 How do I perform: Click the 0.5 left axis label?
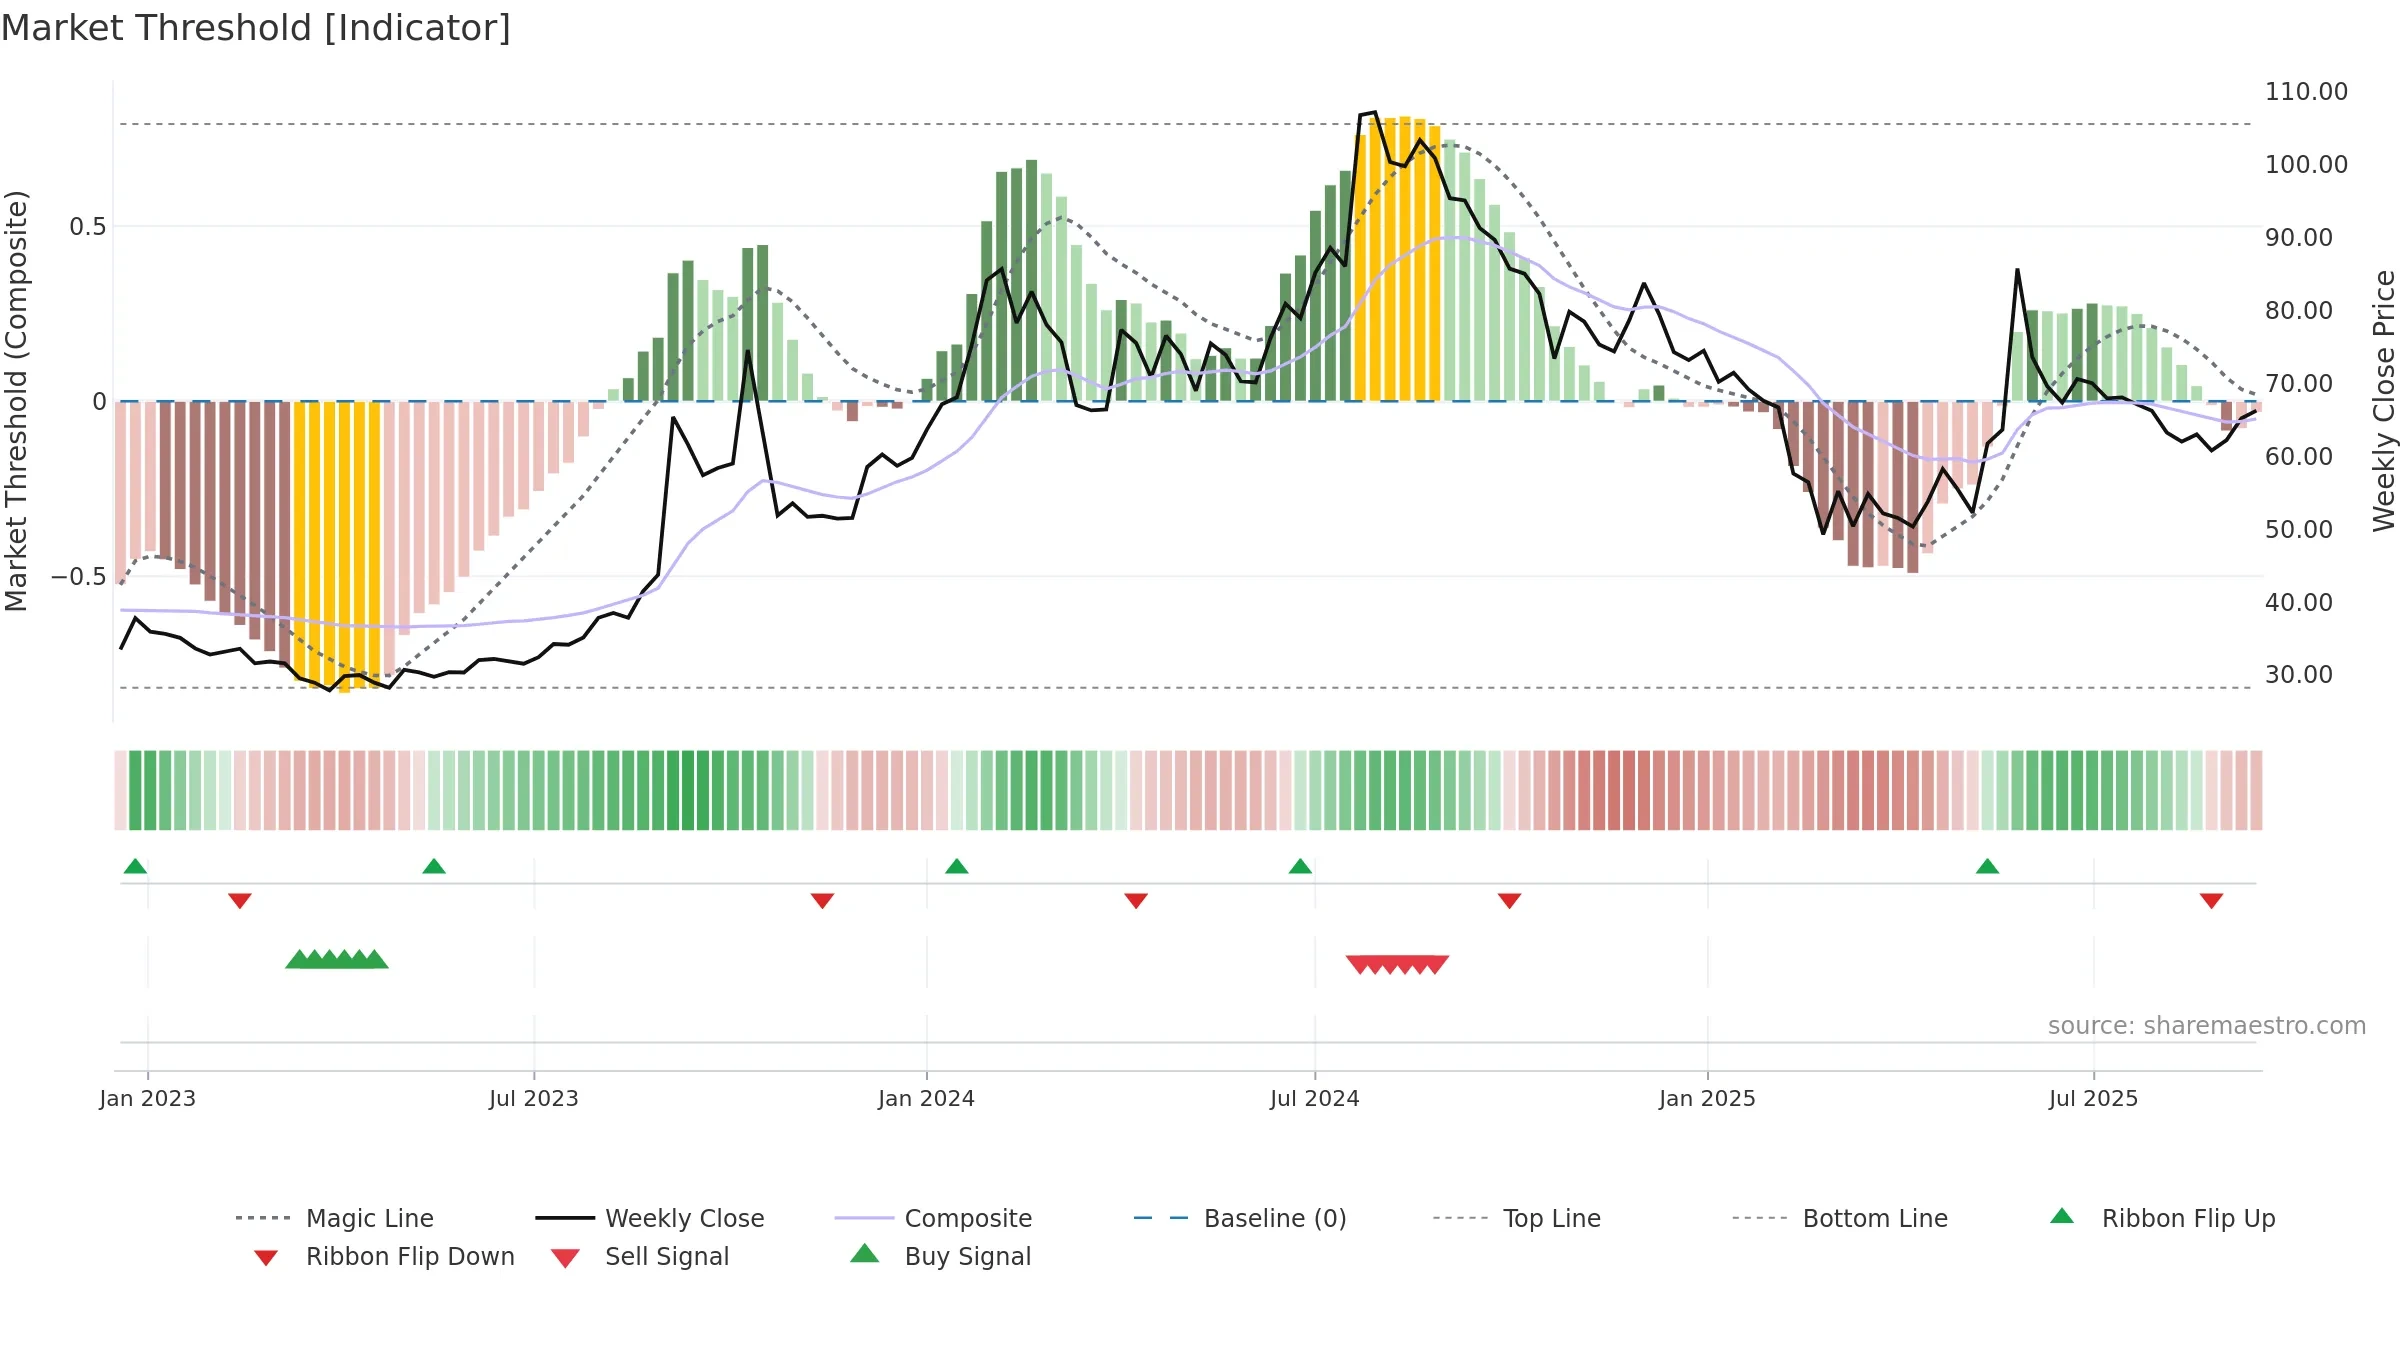pos(88,227)
